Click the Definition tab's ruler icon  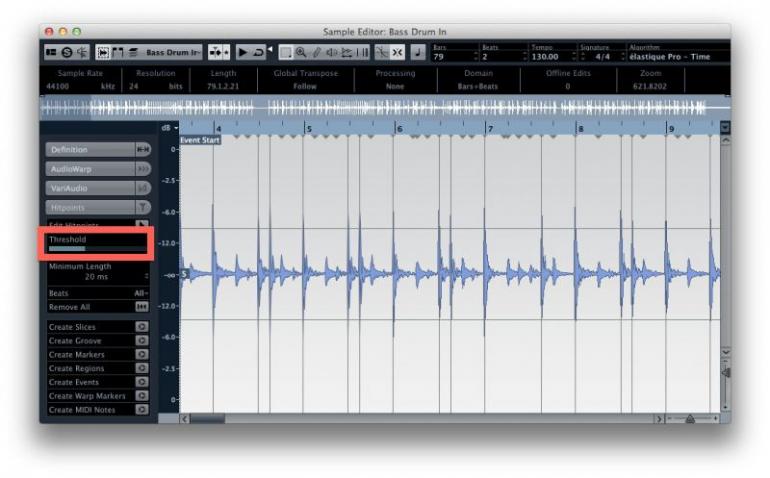(143, 149)
